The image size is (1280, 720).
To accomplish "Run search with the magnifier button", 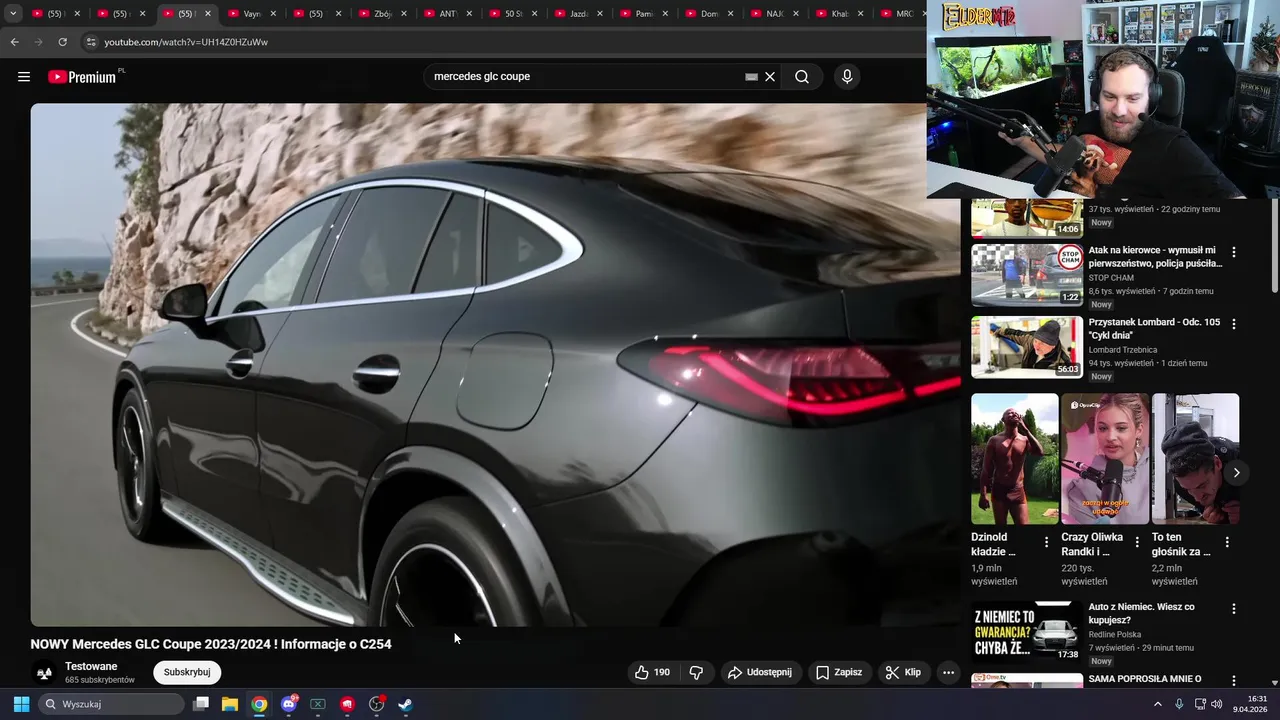I will tap(802, 77).
